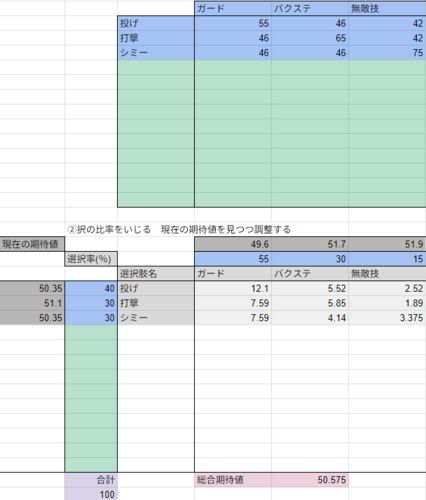Select the gray ガード header beside 選択肢名
This screenshot has height=500, width=426.
233,274
